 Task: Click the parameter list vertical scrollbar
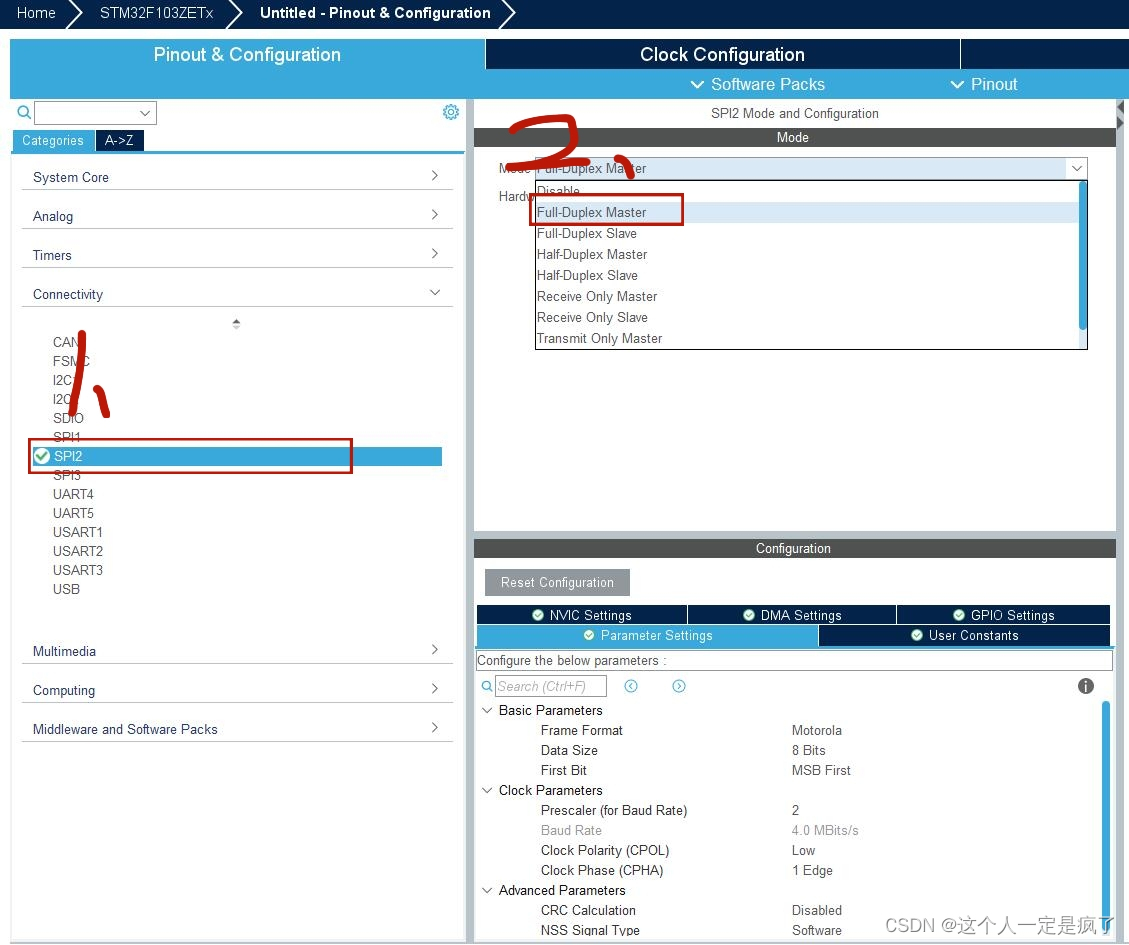click(1106, 814)
